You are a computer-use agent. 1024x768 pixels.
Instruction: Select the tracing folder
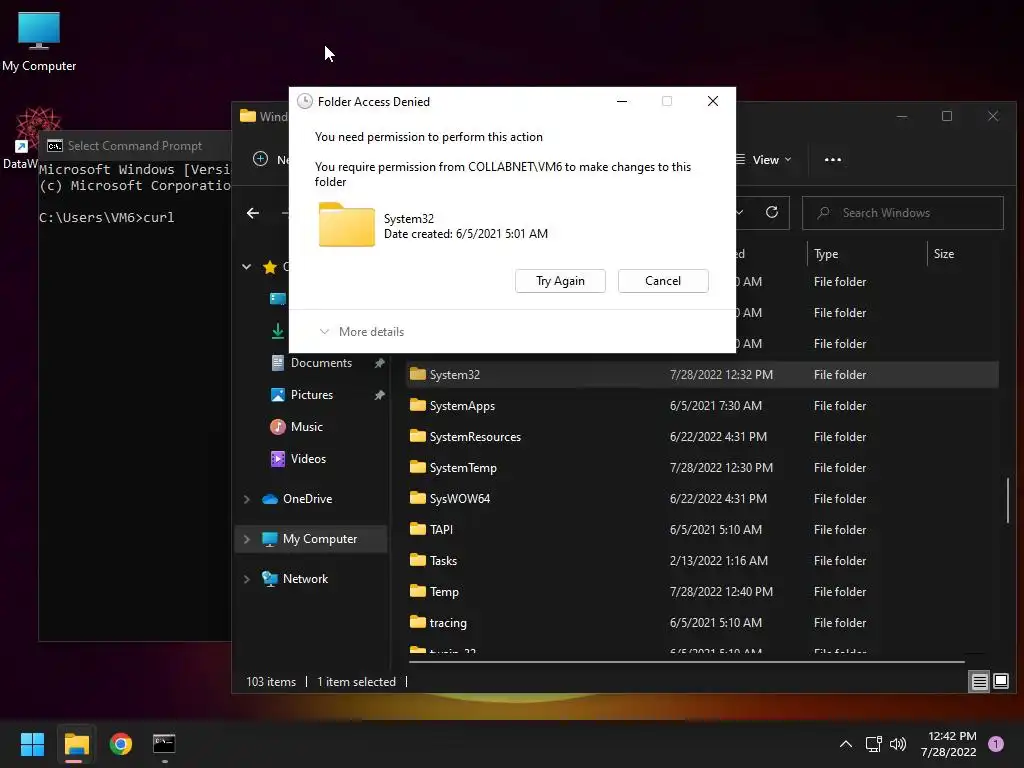pos(448,623)
